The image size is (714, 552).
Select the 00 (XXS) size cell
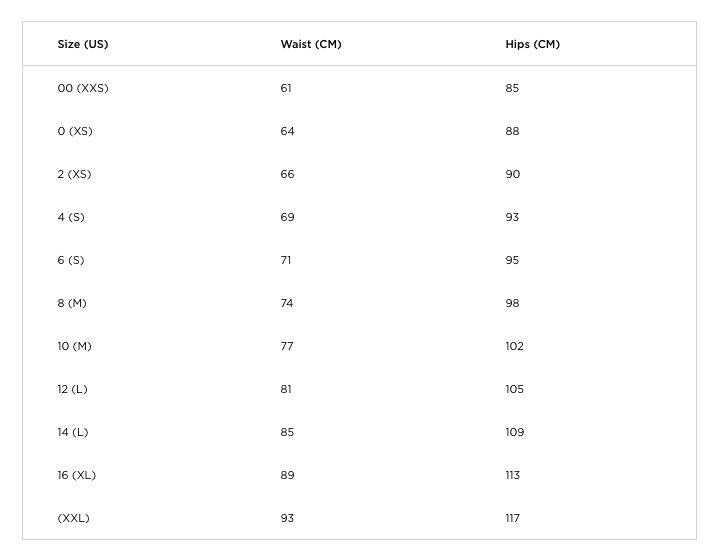click(x=83, y=88)
